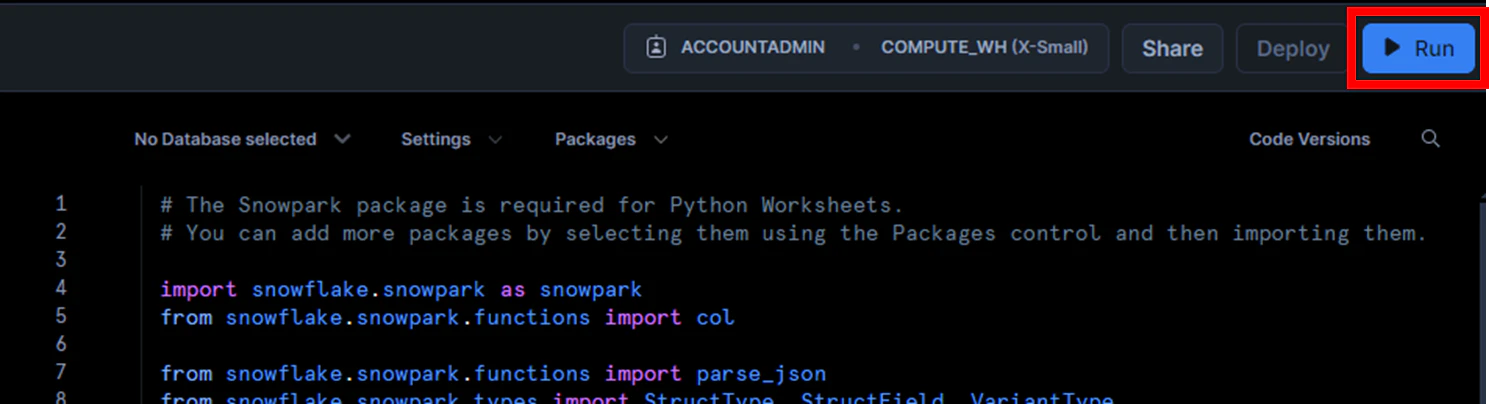Open the Share dialog
Viewport: 1489px width, 404px height.
coord(1172,48)
